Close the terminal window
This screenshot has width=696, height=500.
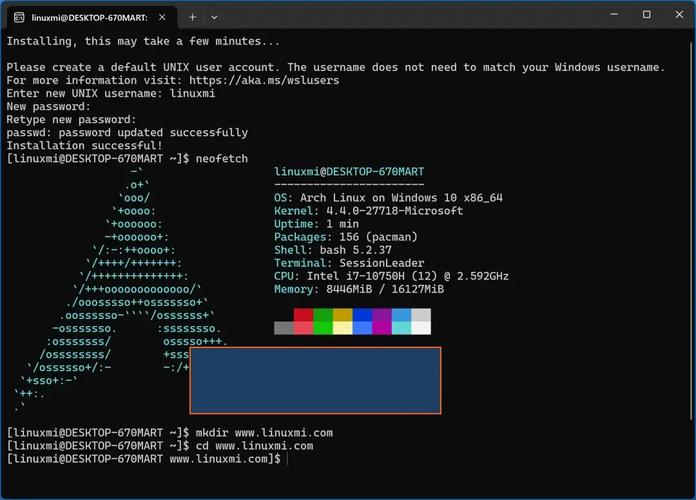tap(679, 14)
